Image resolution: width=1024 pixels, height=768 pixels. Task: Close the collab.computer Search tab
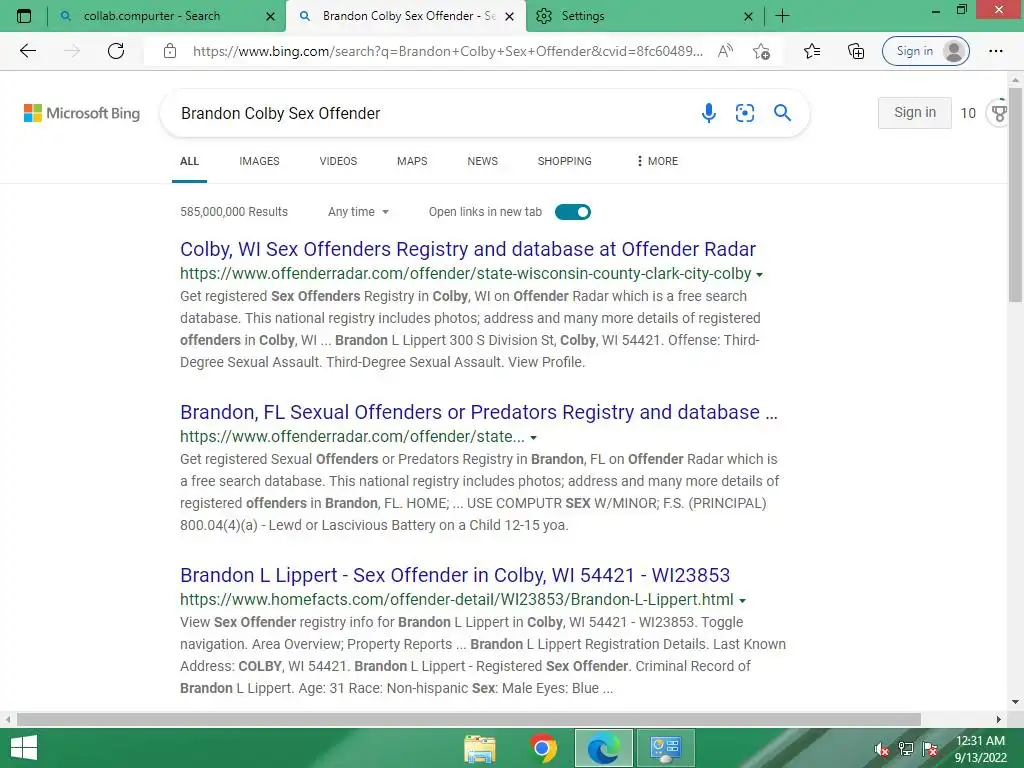tap(270, 16)
